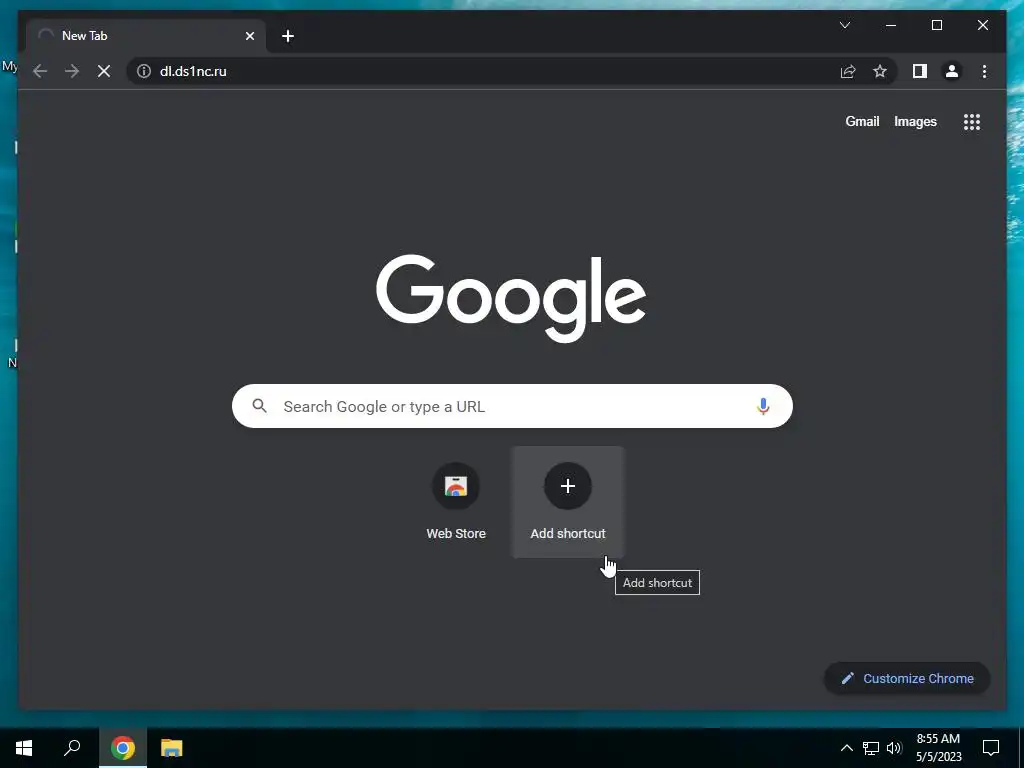Open the Web Store shortcut
The image size is (1024, 768).
[456, 502]
